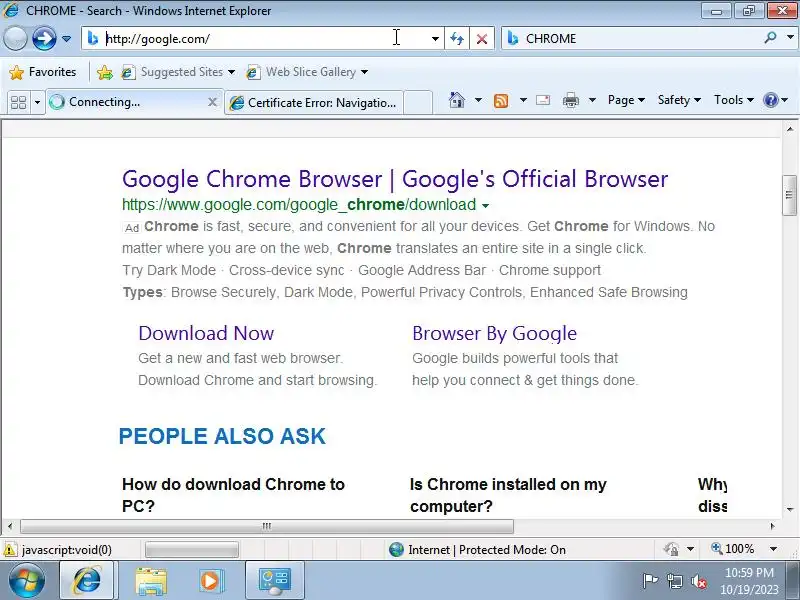This screenshot has height=600, width=800.
Task: Click the network connection tray icon
Action: click(x=674, y=581)
